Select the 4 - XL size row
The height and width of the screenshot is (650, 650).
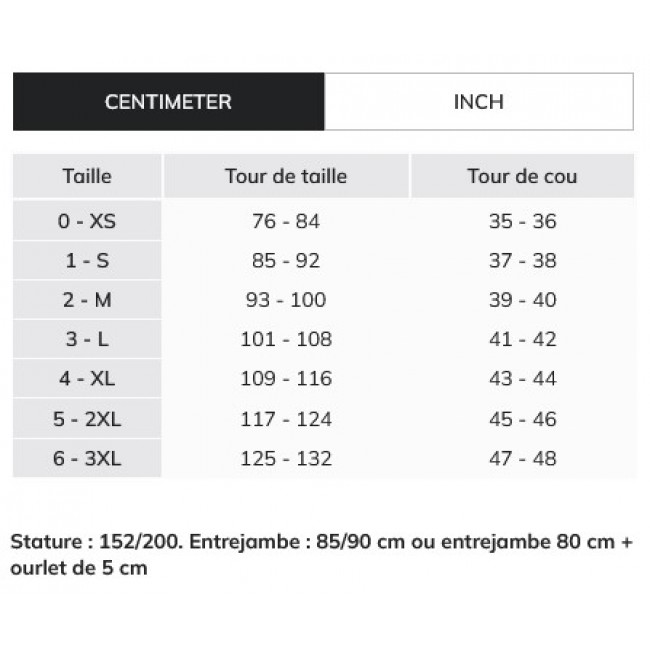[87, 379]
